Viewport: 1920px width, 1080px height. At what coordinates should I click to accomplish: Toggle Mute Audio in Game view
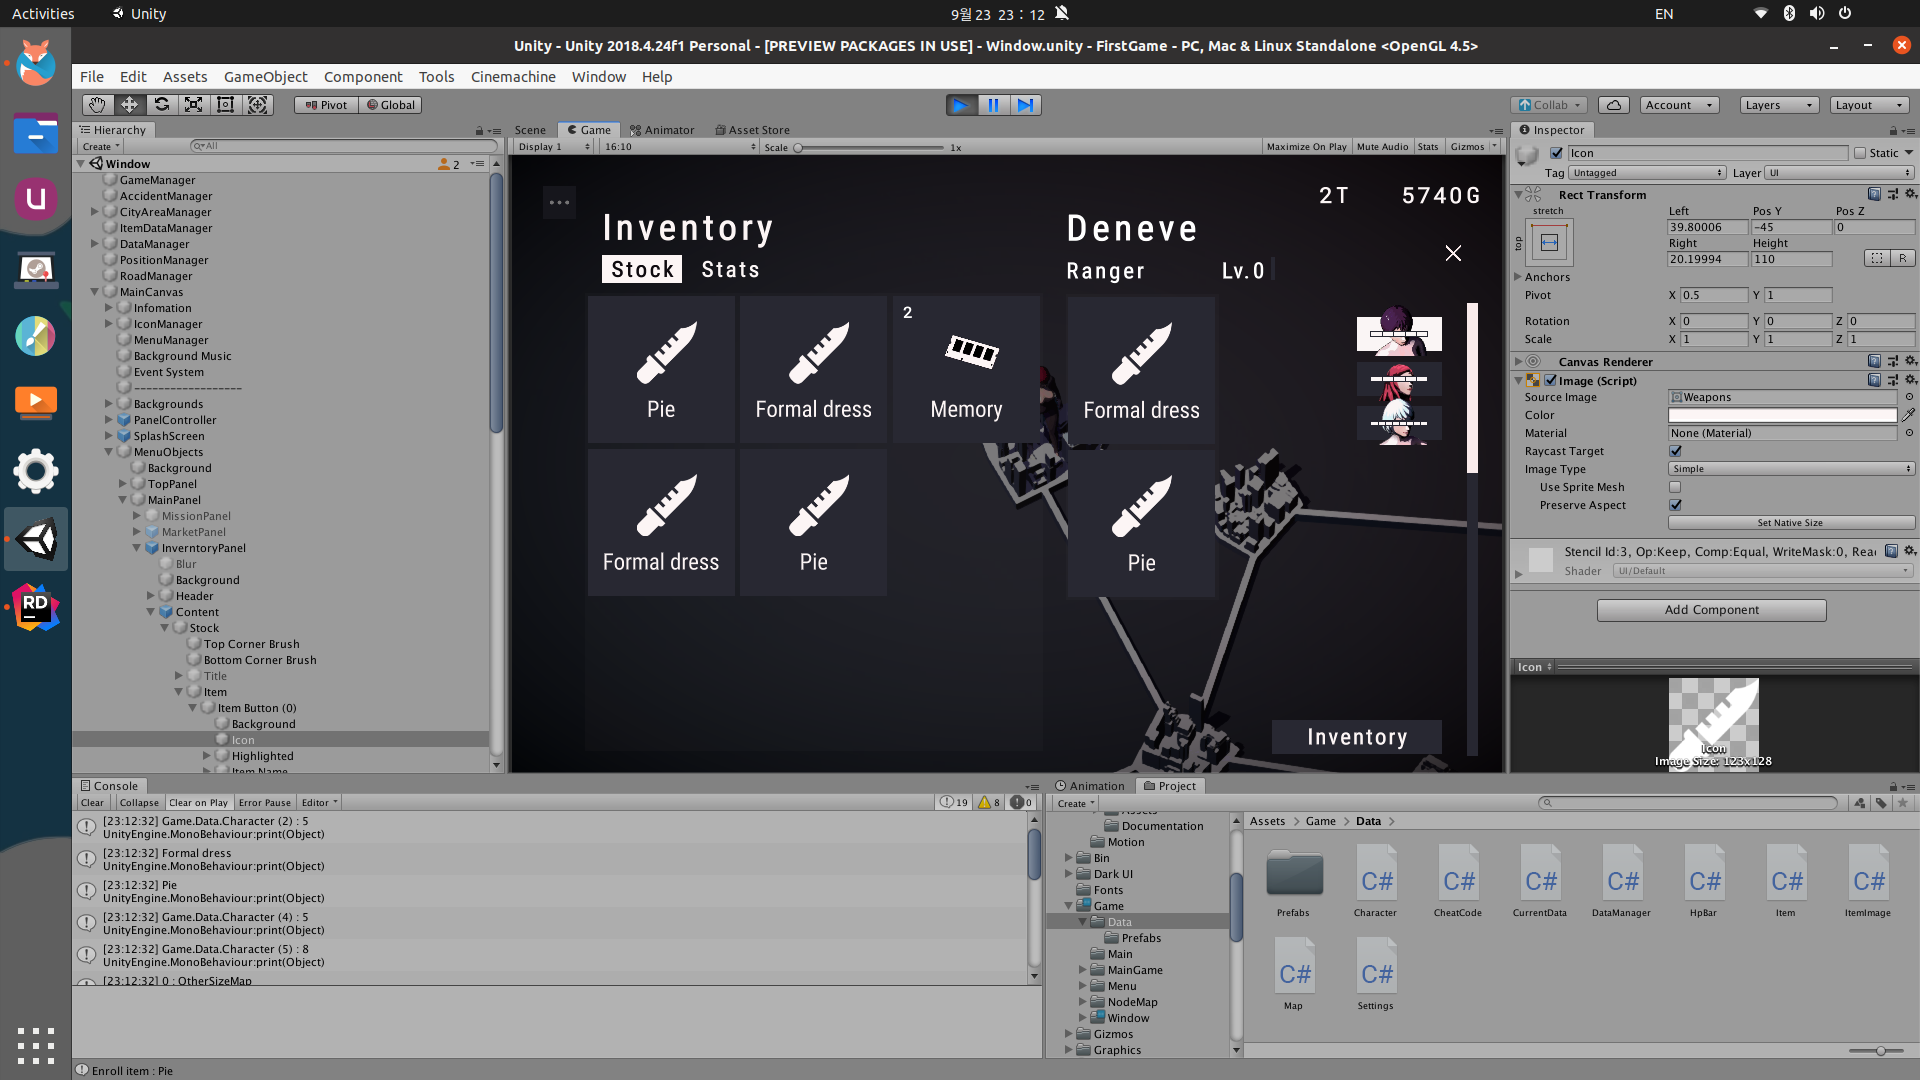(x=1382, y=147)
